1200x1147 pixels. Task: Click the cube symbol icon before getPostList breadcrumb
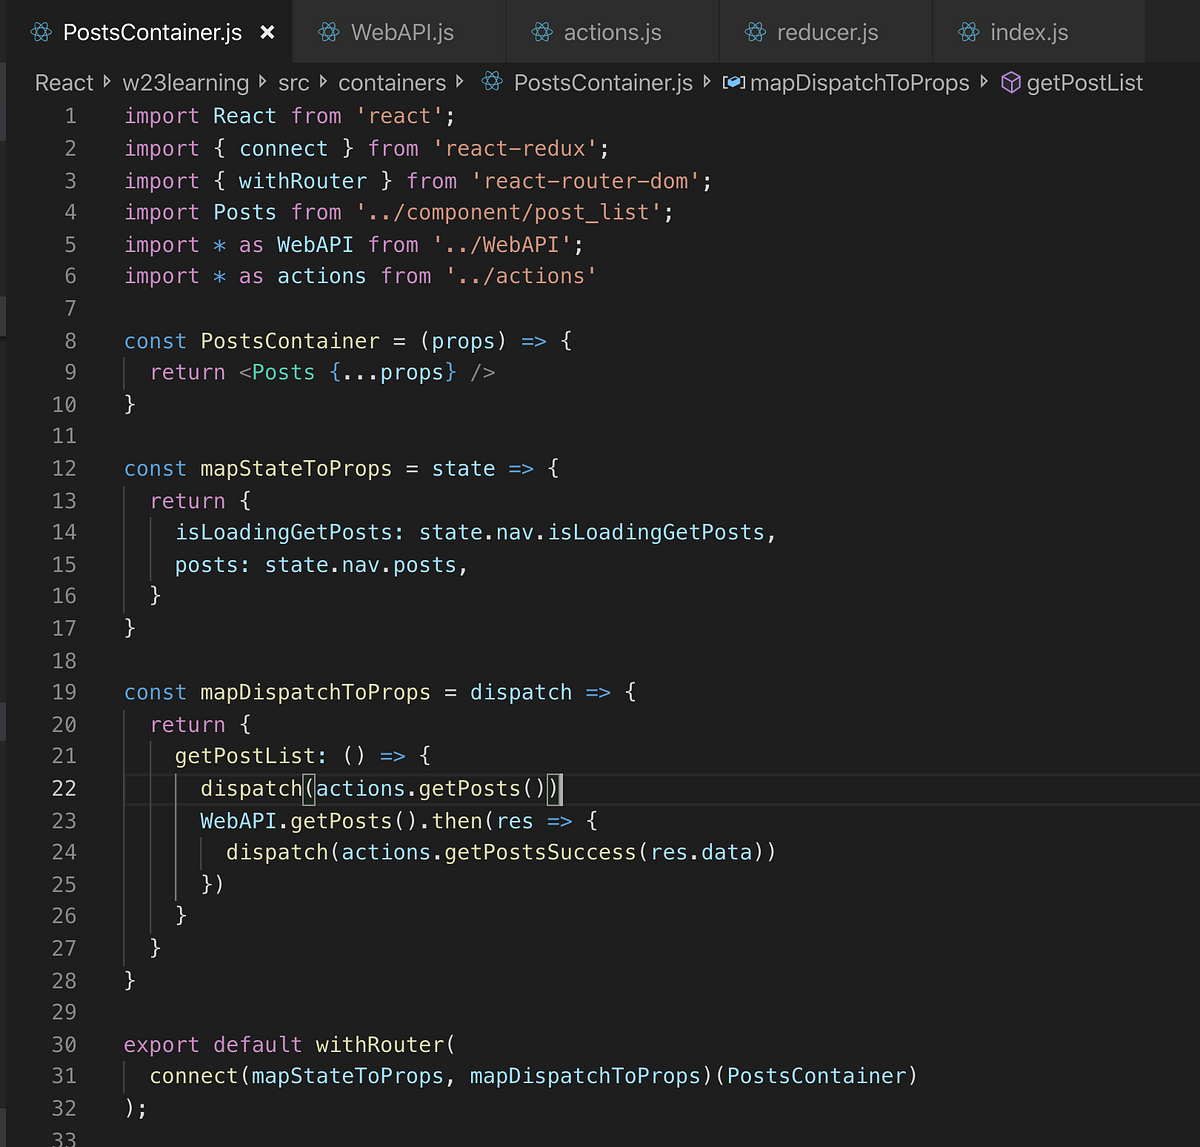pyautogui.click(x=1010, y=82)
